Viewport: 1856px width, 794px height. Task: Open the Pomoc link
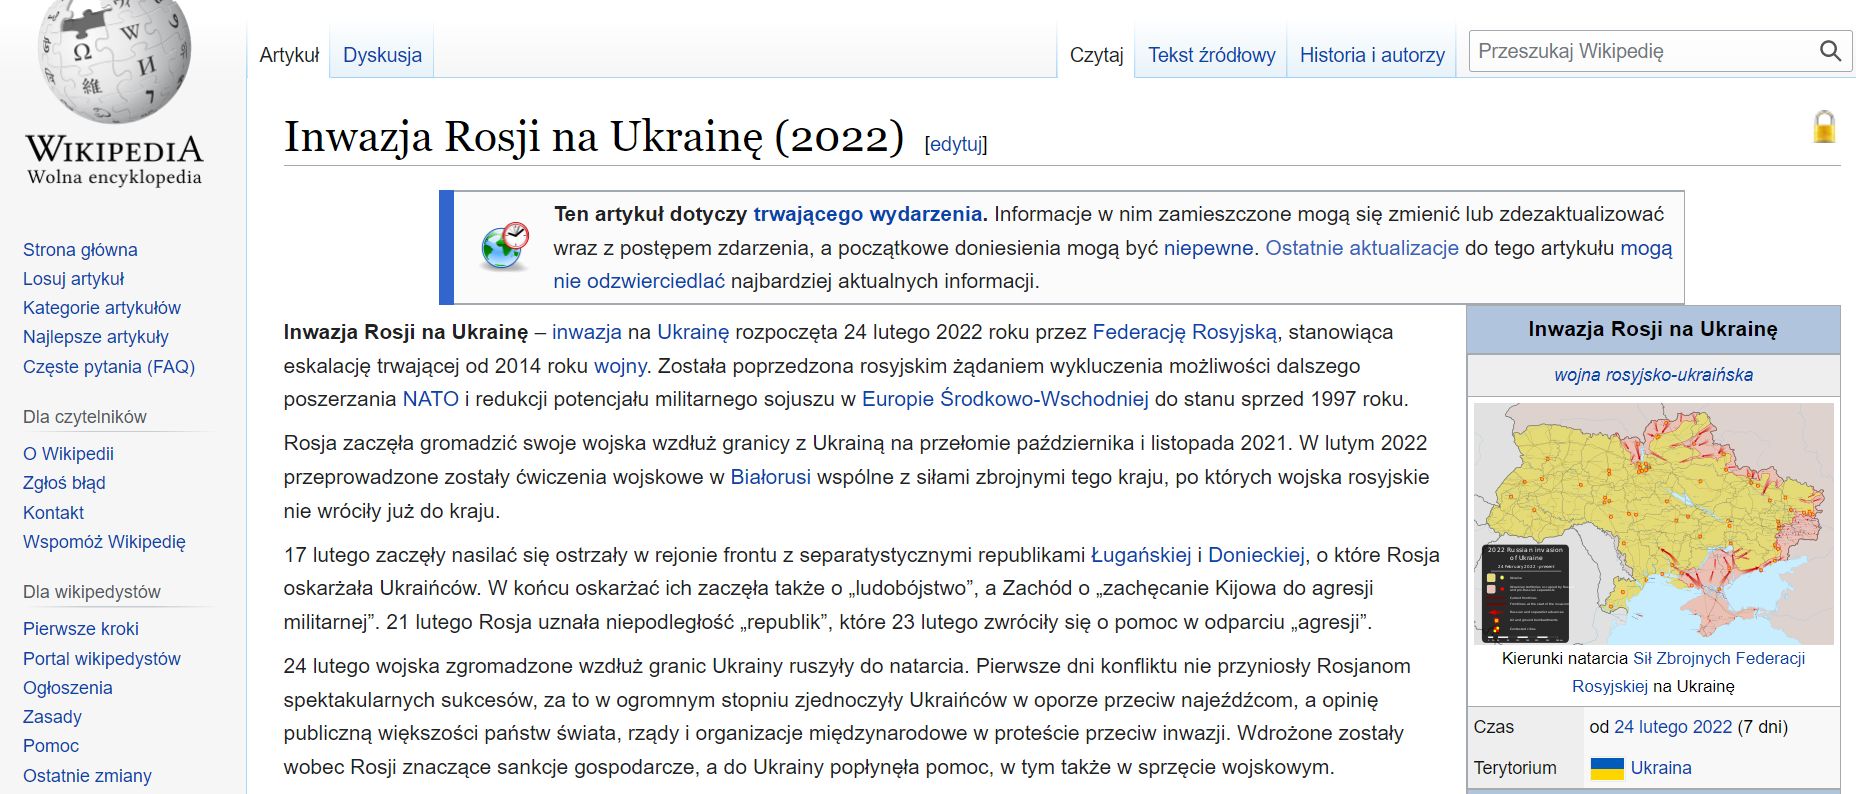coord(51,746)
